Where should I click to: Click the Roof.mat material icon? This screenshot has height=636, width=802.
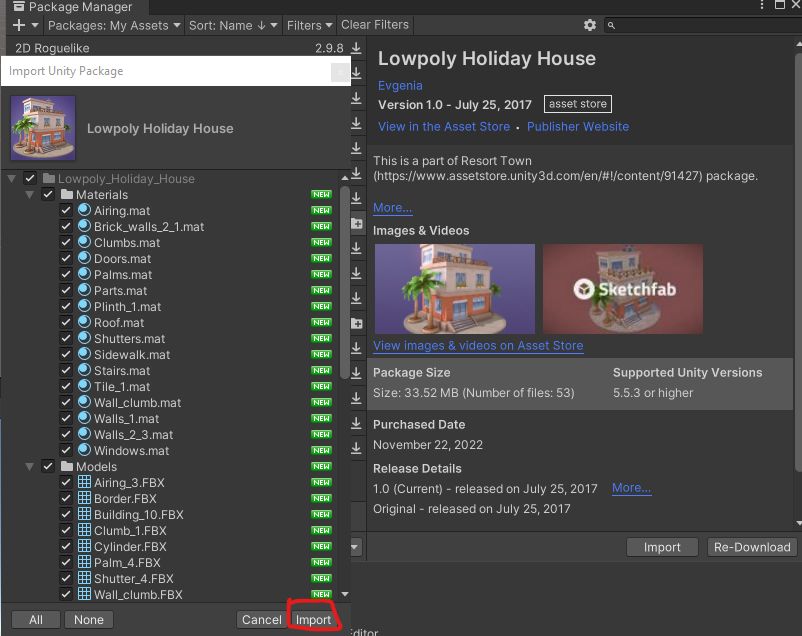84,322
